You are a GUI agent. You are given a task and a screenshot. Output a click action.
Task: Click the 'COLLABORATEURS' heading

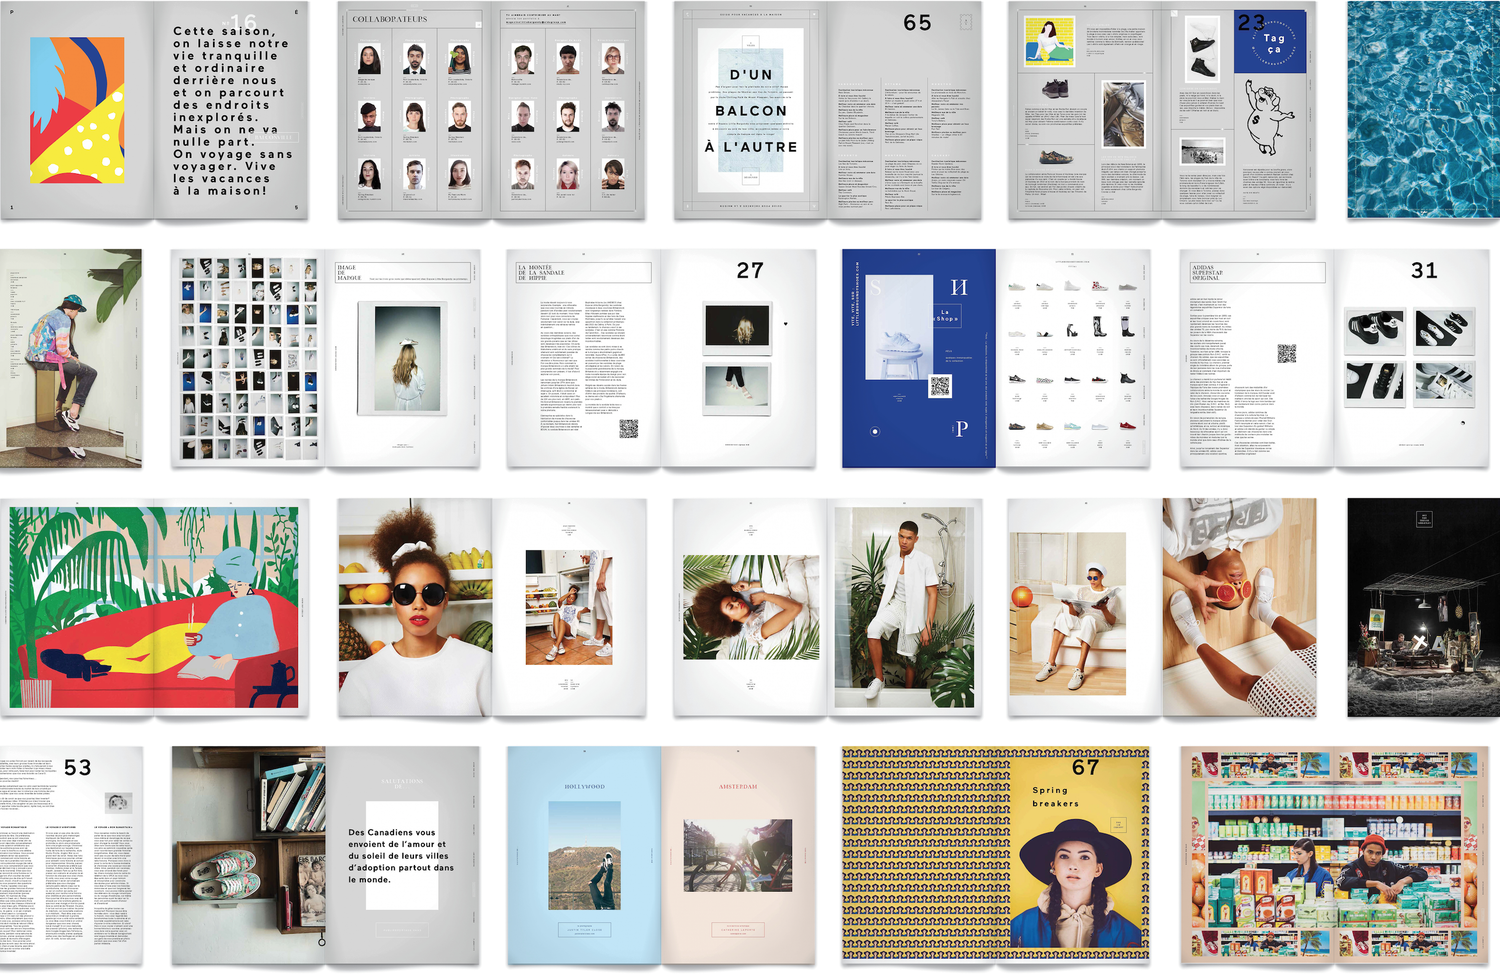pos(390,19)
